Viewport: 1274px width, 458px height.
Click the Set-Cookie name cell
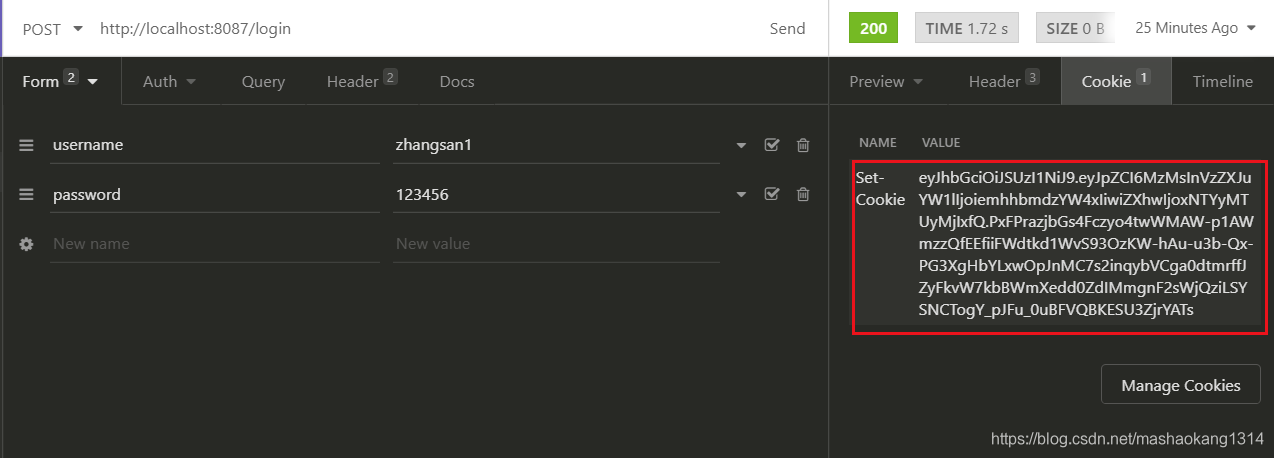(x=880, y=188)
